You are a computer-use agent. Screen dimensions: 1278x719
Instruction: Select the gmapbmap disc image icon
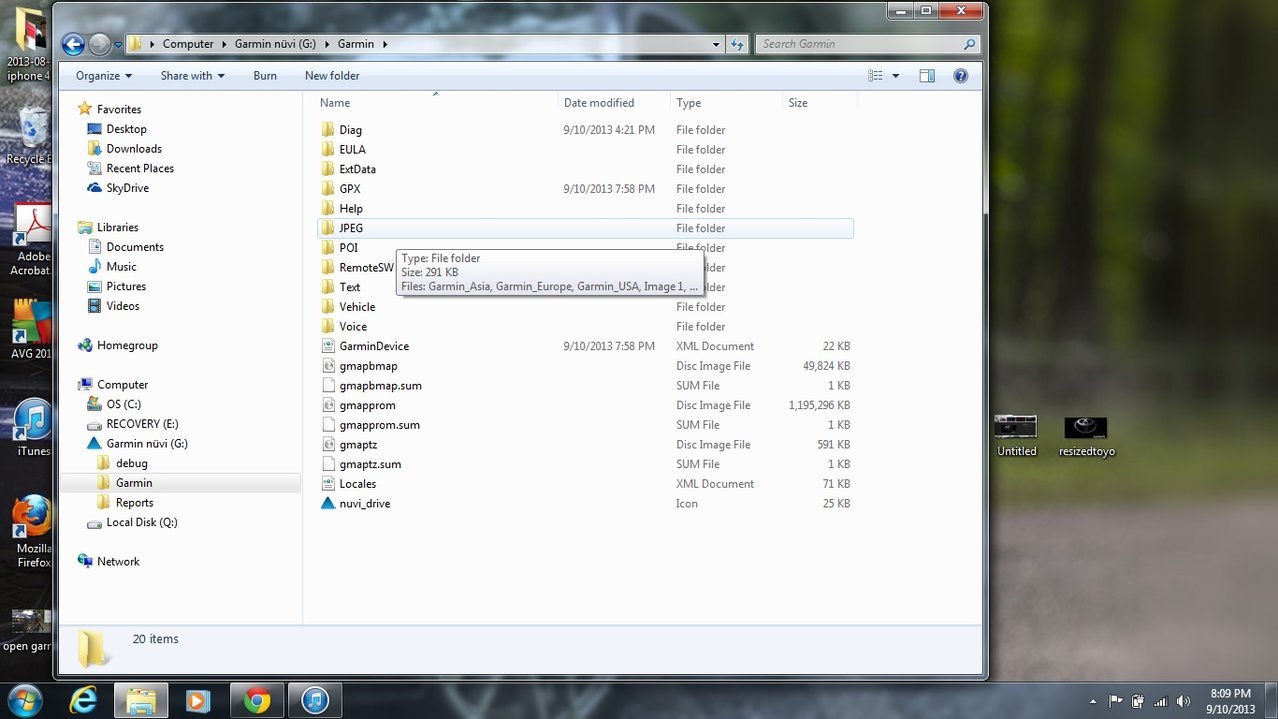click(328, 366)
